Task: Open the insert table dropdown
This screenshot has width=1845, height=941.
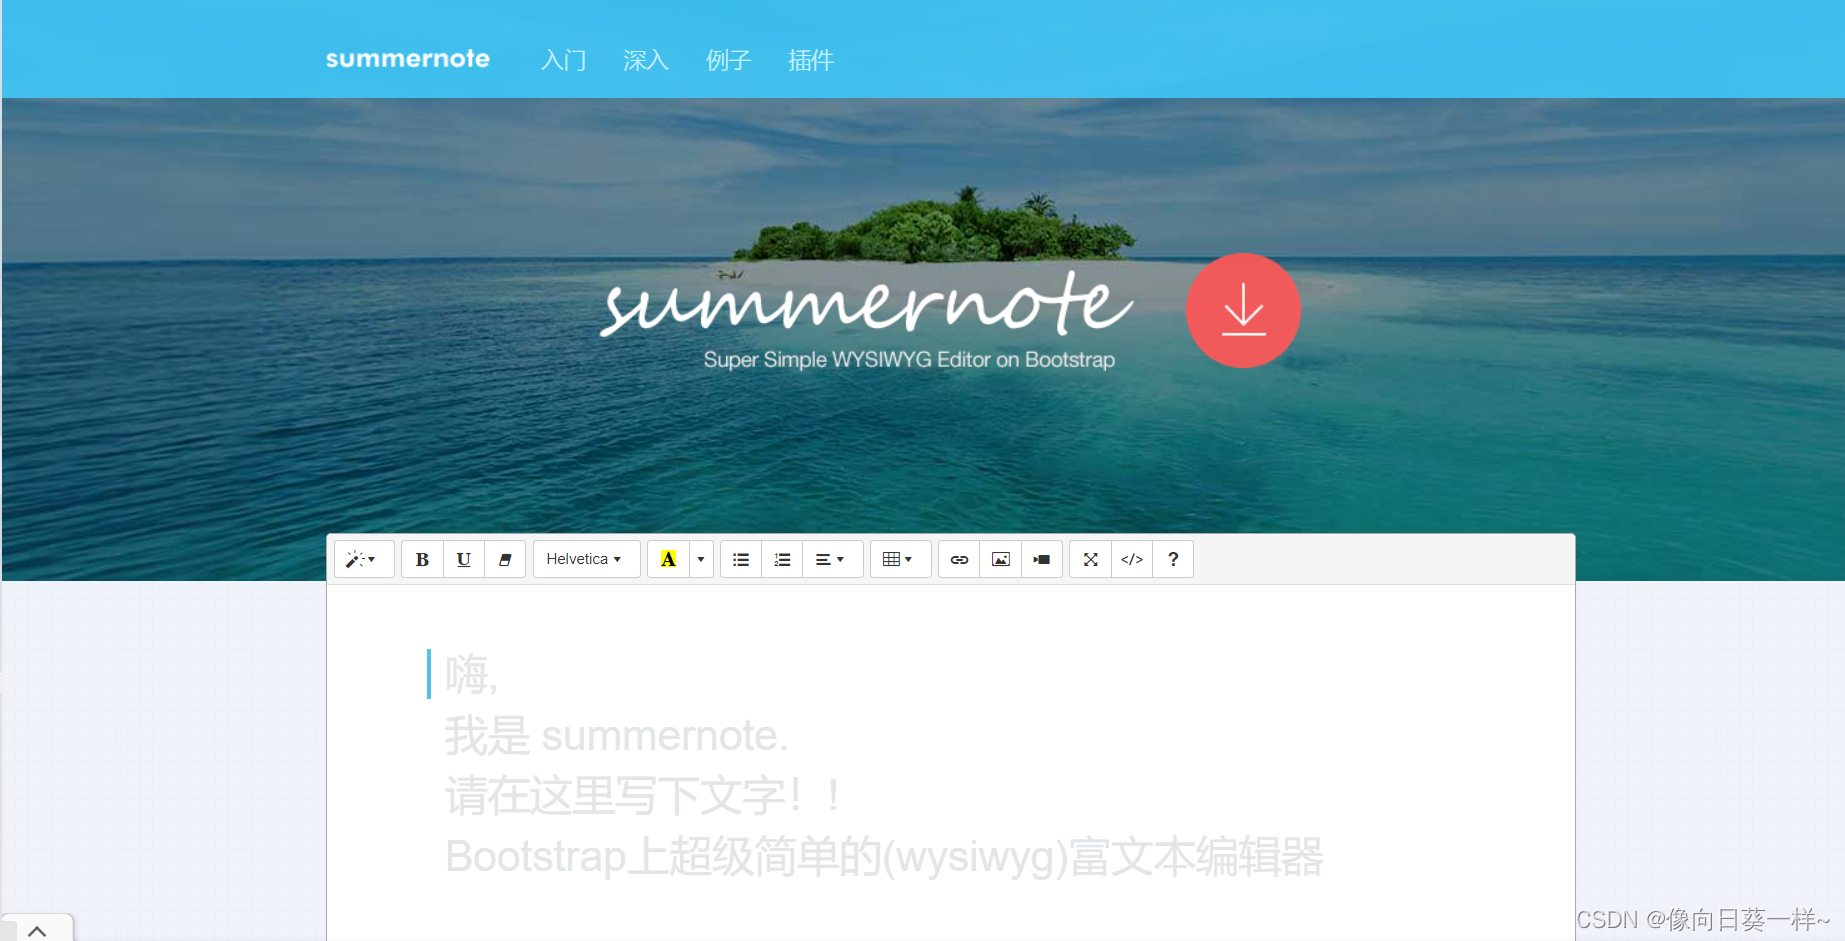Action: (x=900, y=559)
